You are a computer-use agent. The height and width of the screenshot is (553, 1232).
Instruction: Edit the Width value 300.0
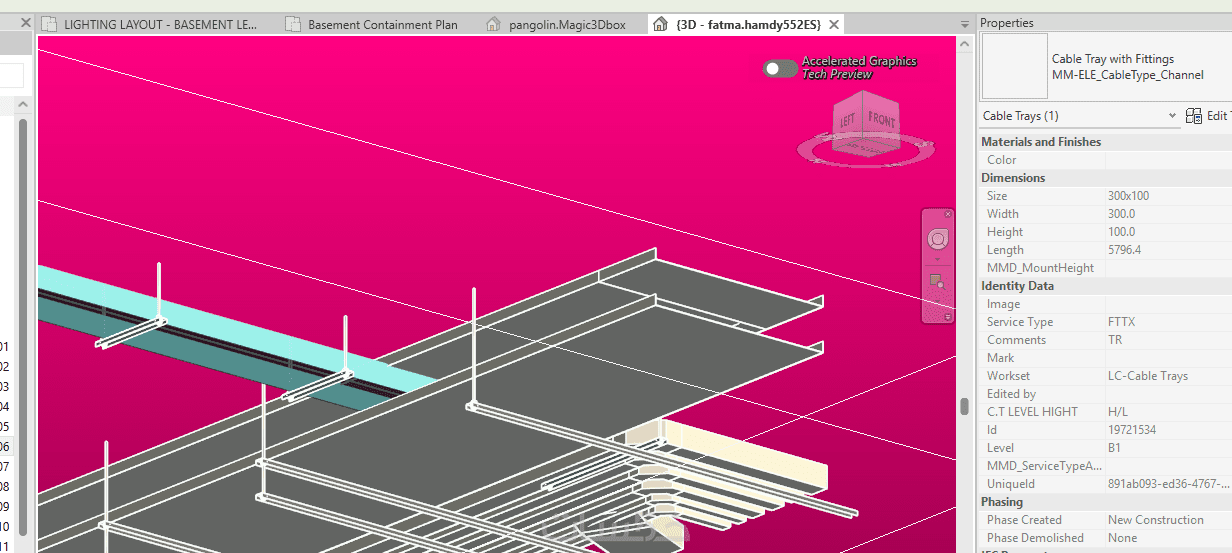[x=1168, y=214]
